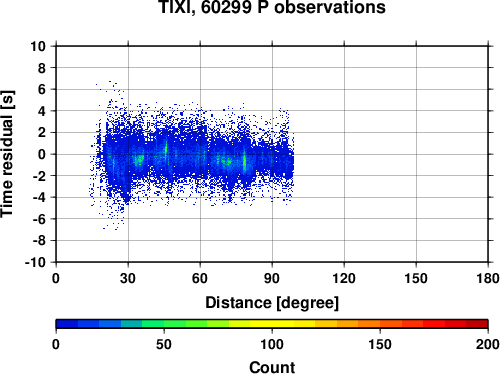The width and height of the screenshot is (500, 374).
Task: Select the y-axis tick label "4"
Action: 42,111
